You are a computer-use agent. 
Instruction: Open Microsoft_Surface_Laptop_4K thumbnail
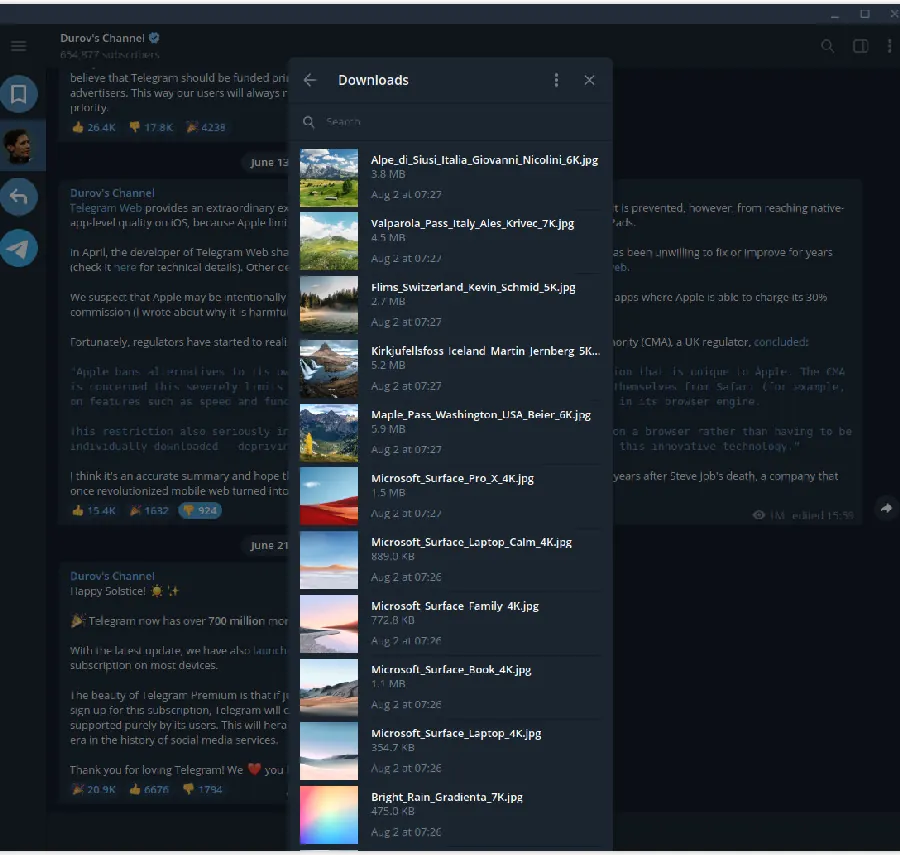[x=329, y=751]
